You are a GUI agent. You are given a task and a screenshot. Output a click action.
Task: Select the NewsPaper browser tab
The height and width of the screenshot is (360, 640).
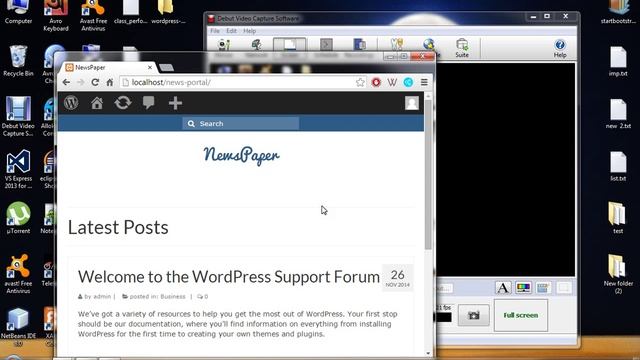click(x=107, y=67)
